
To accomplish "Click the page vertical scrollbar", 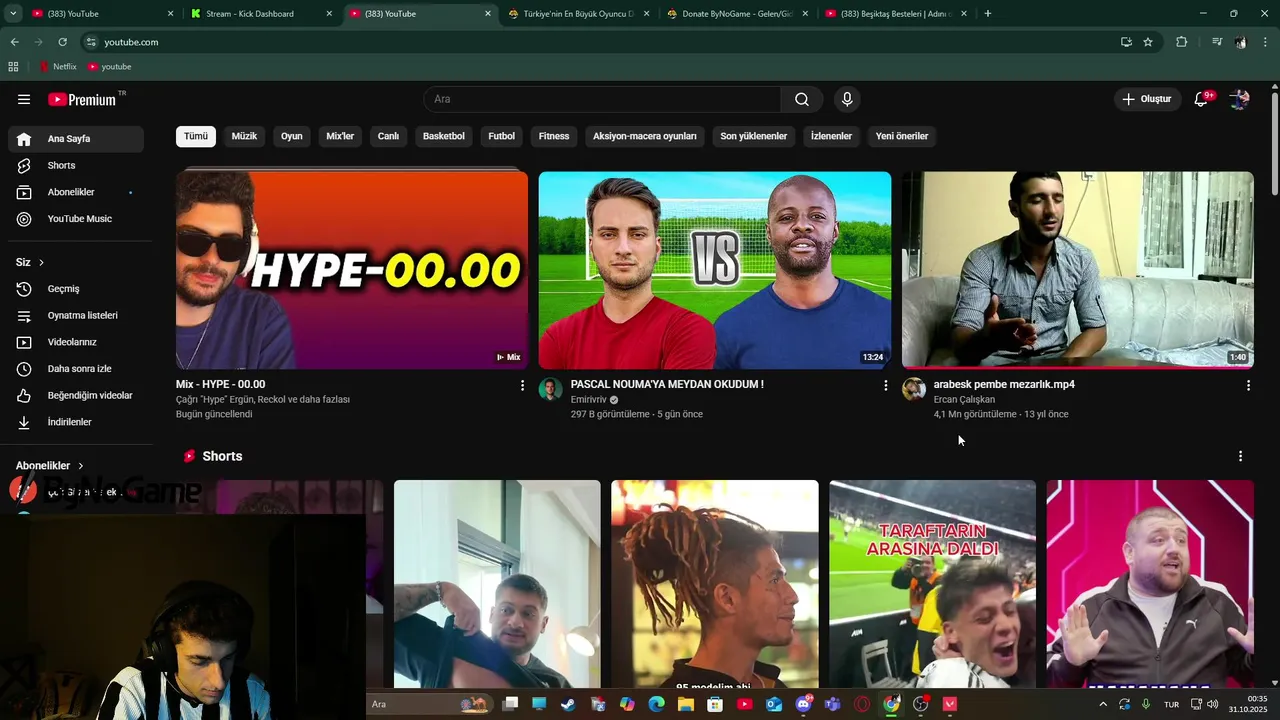I will 1275,143.
